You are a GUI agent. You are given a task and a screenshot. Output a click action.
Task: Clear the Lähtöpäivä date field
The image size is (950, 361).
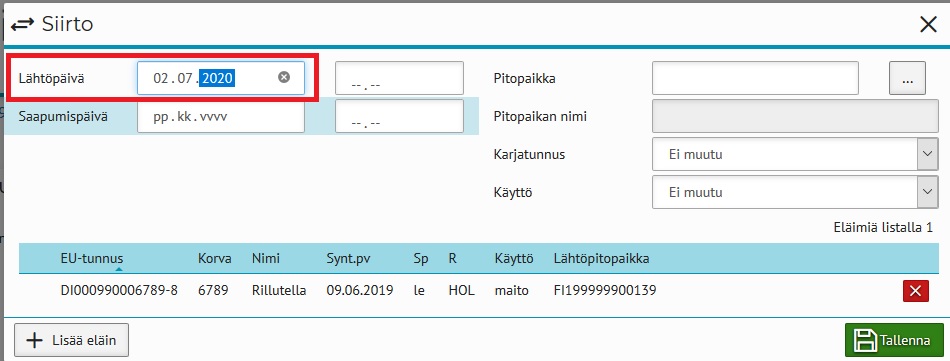click(x=284, y=78)
